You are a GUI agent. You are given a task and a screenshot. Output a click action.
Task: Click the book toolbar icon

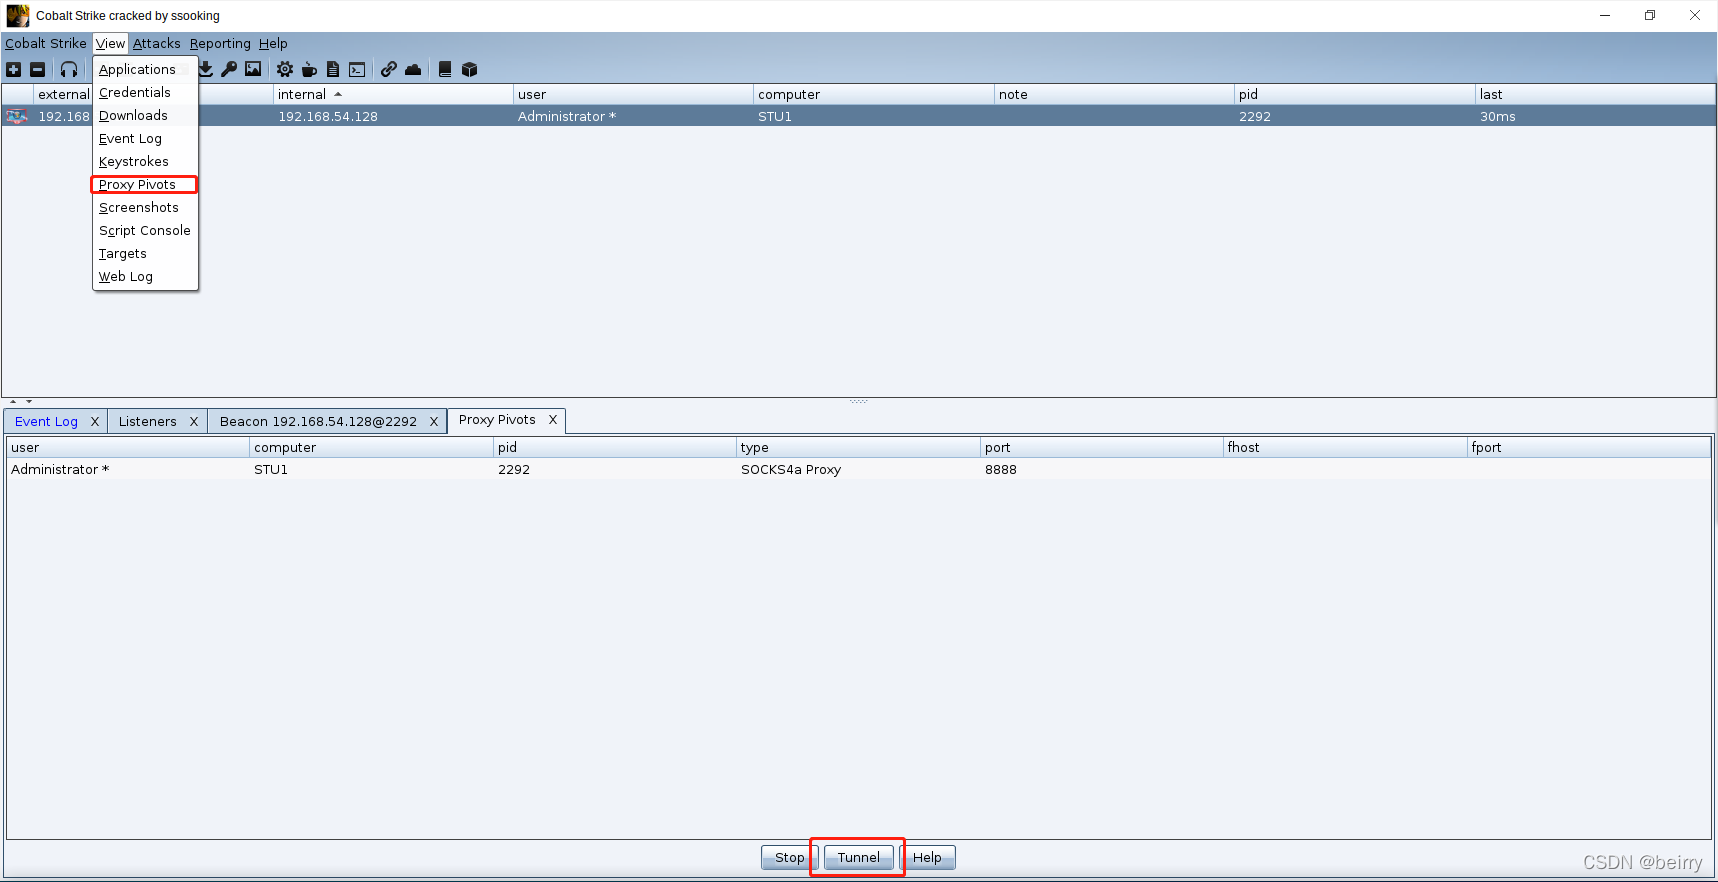tap(445, 69)
